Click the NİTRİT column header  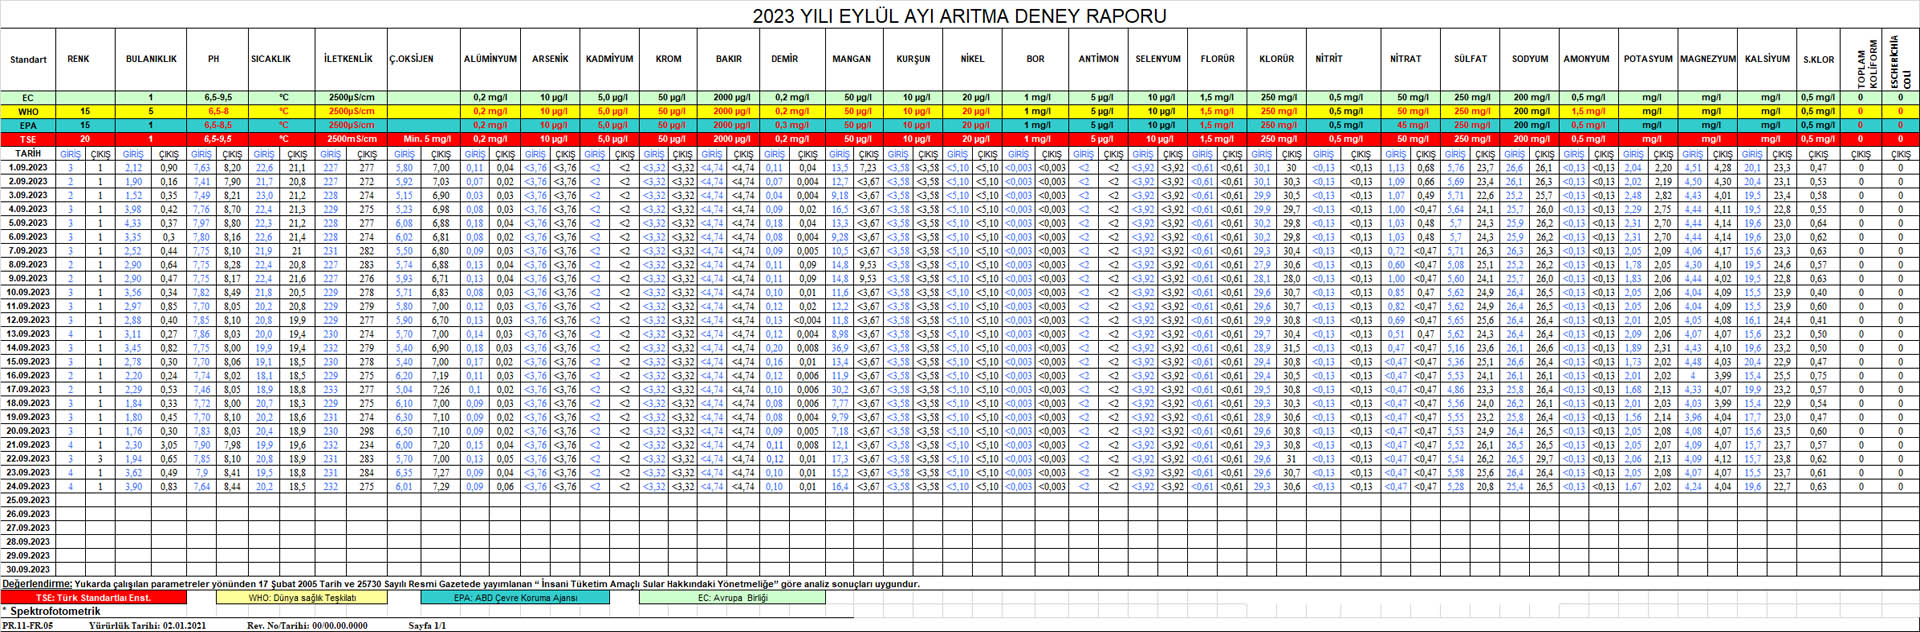1329,59
